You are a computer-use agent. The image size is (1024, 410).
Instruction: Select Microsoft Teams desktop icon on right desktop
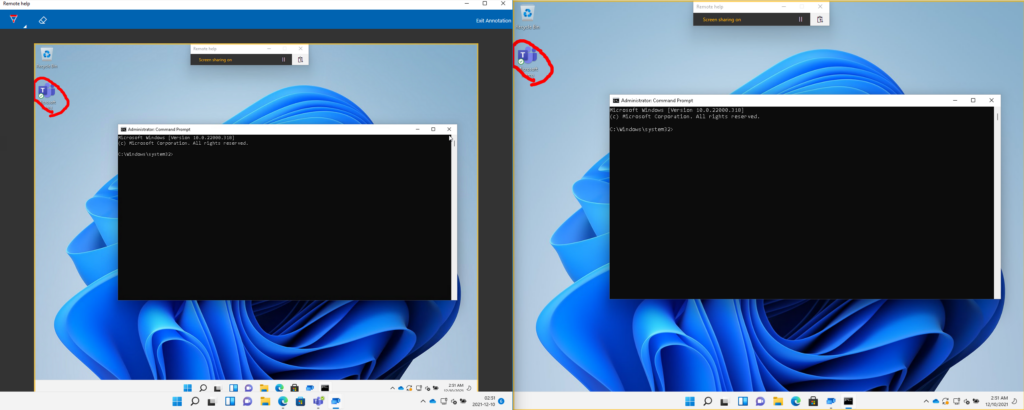tap(528, 59)
